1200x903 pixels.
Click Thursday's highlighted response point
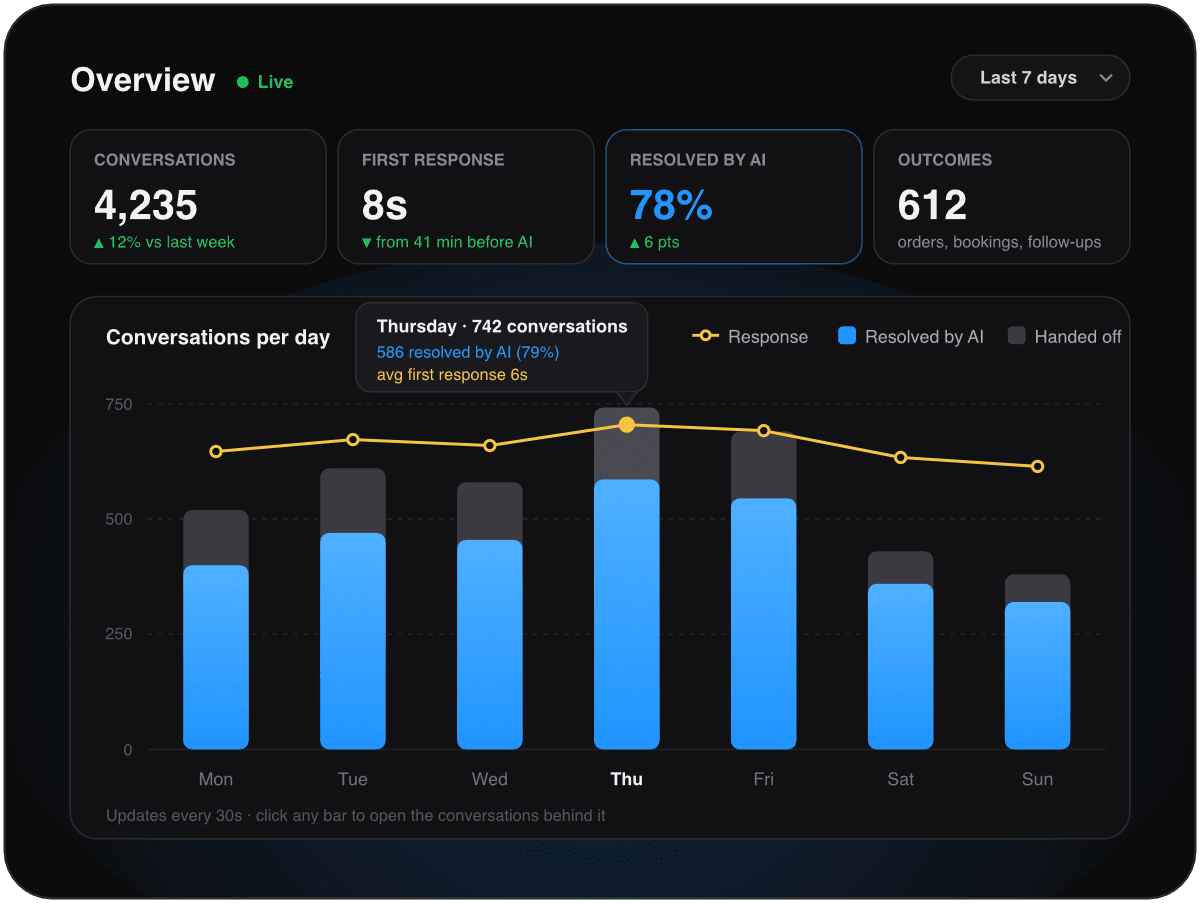tap(627, 425)
